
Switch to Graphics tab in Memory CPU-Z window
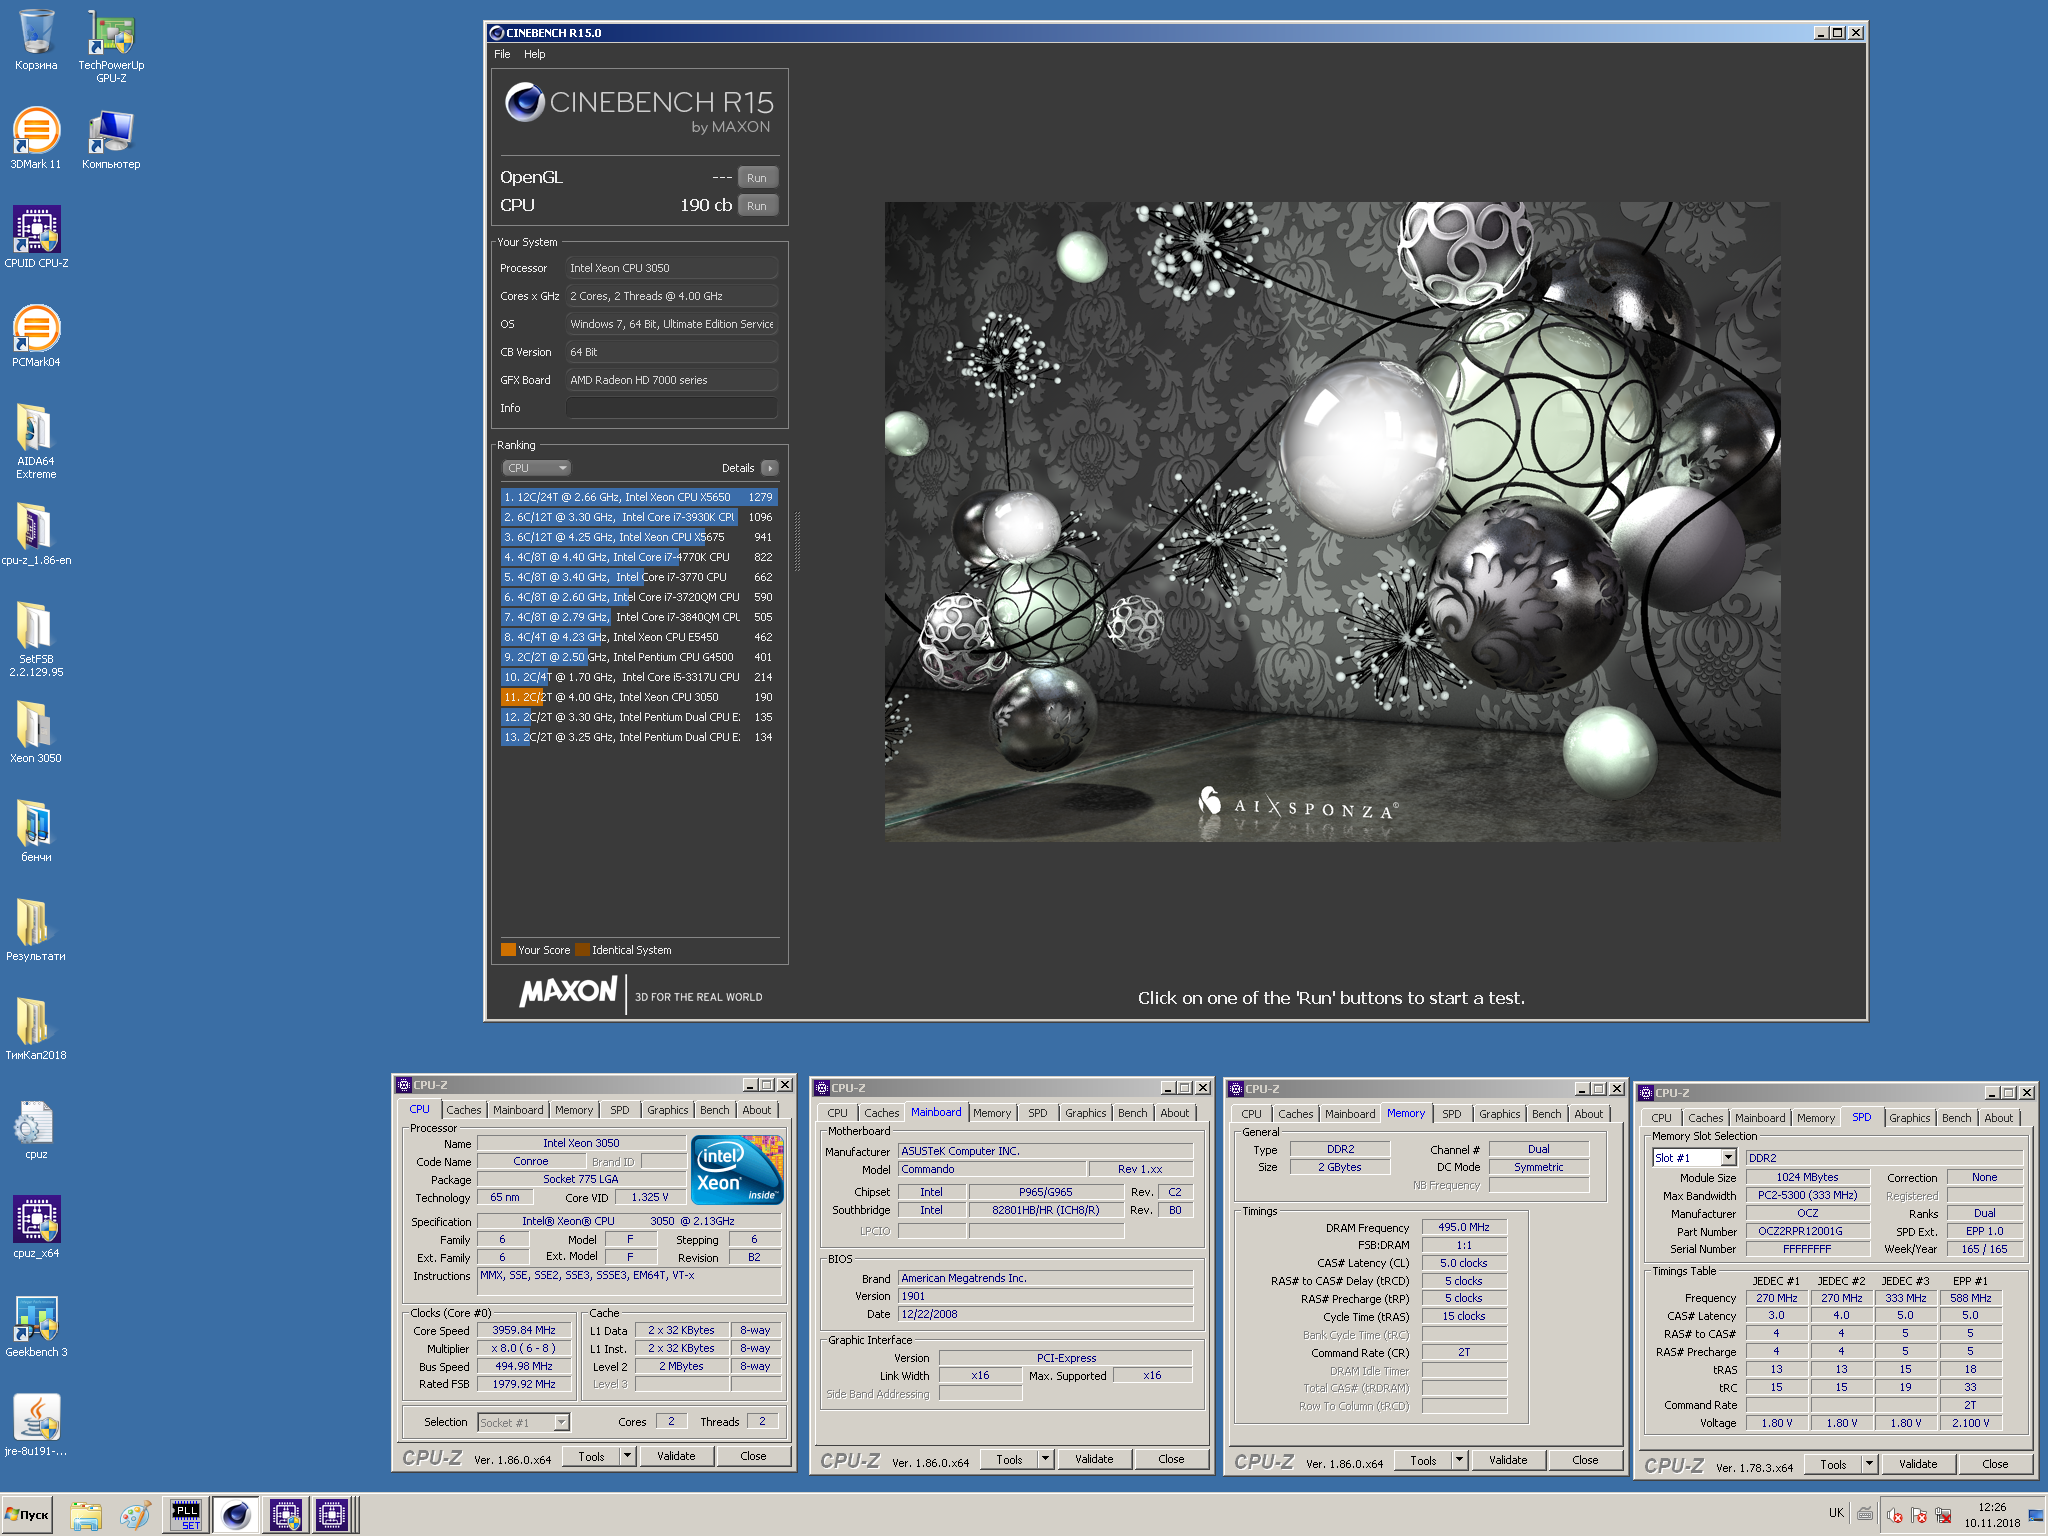pos(1499,1114)
